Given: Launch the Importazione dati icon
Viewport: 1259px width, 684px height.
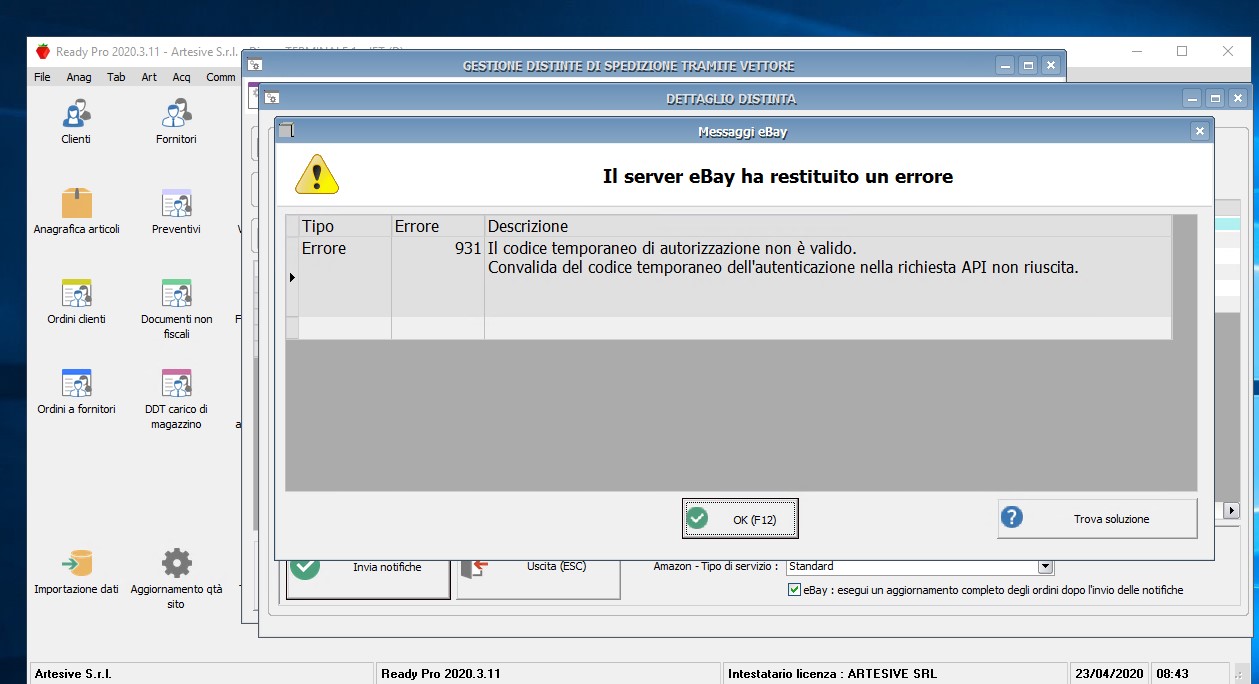Looking at the screenshot, I should tap(76, 563).
